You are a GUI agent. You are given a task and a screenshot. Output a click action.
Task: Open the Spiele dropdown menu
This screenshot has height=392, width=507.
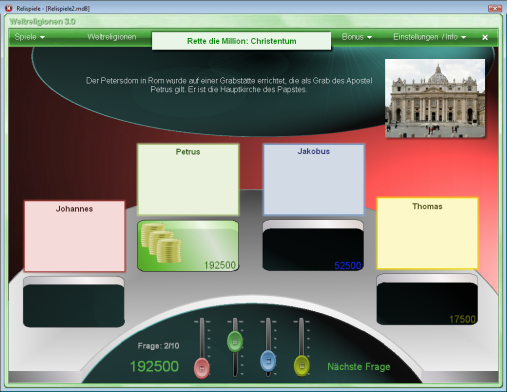tap(29, 37)
